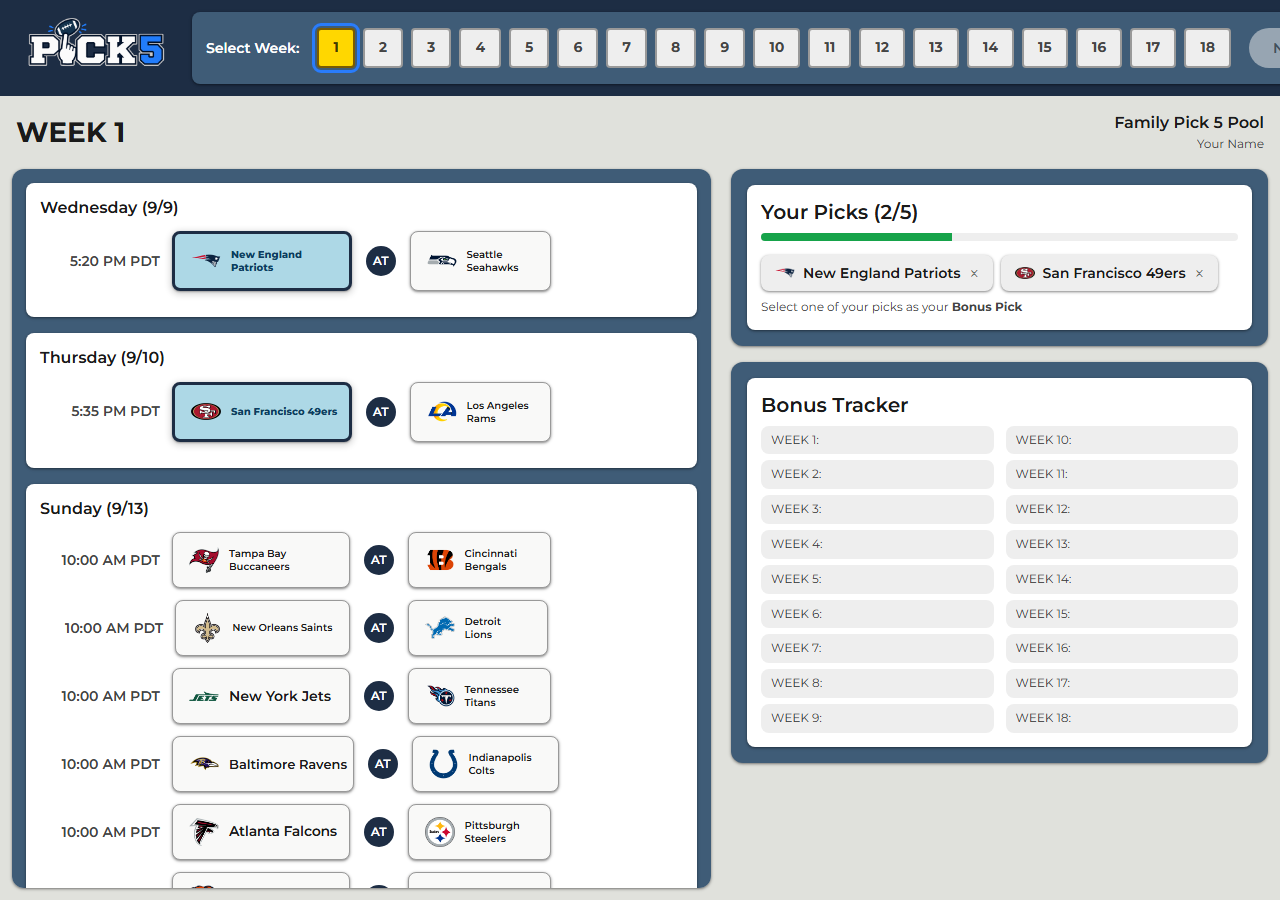Choose week 7 in week selector
This screenshot has height=900, width=1280.
[626, 48]
